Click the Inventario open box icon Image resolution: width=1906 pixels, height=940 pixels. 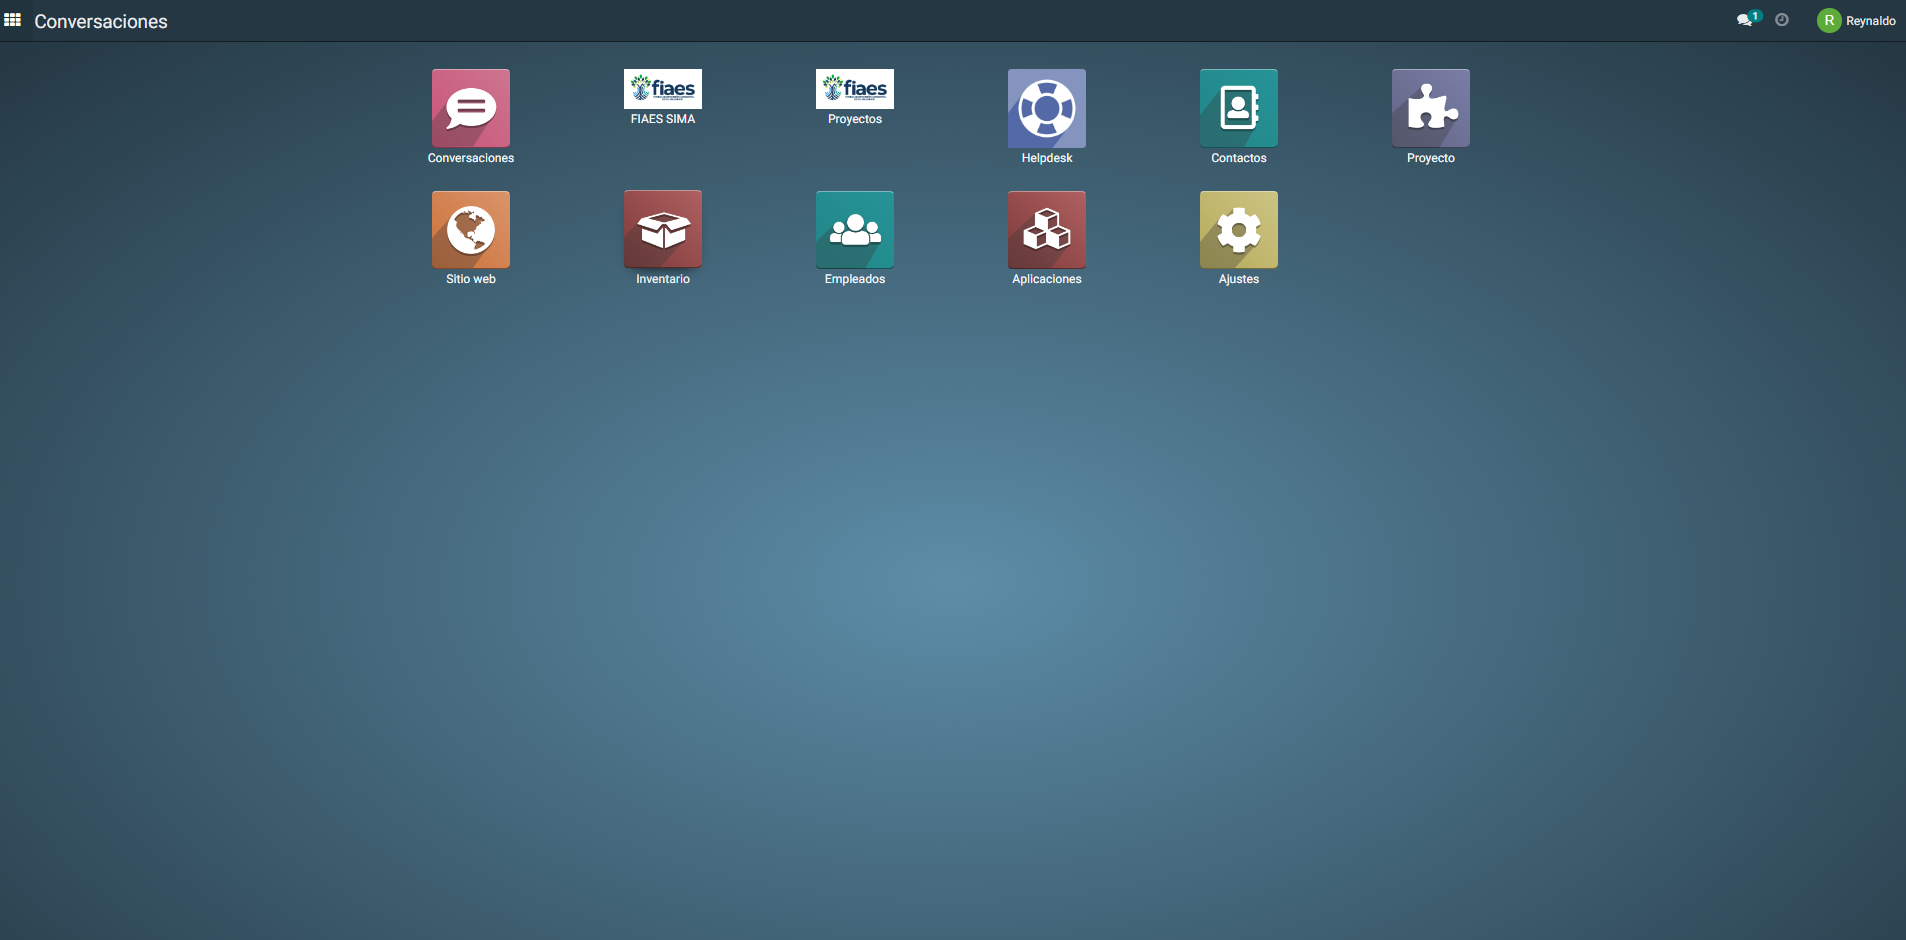point(662,229)
